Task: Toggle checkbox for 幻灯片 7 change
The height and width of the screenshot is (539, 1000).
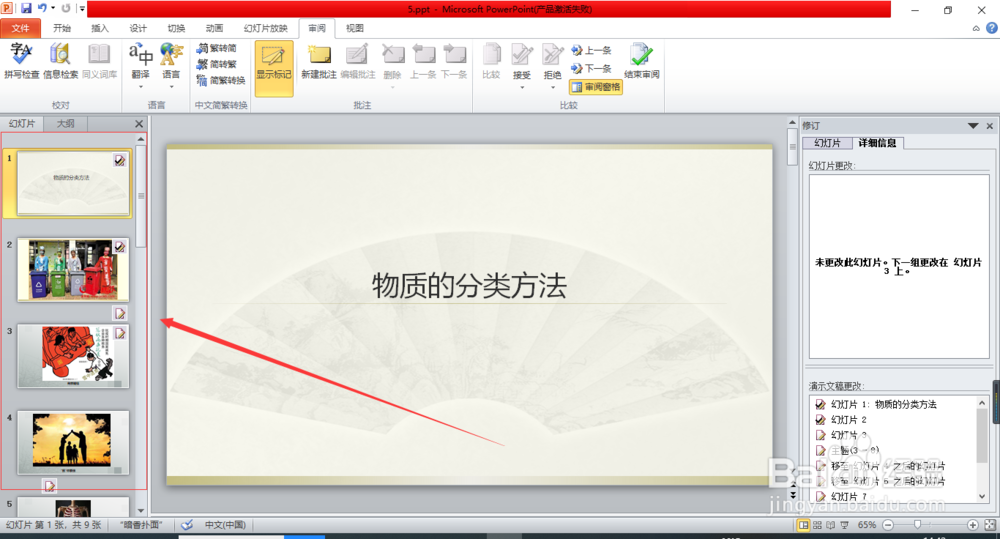Action: pyautogui.click(x=821, y=496)
